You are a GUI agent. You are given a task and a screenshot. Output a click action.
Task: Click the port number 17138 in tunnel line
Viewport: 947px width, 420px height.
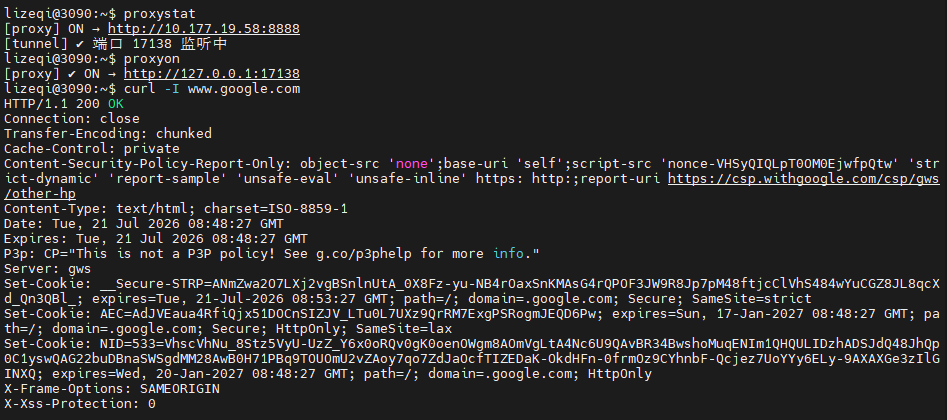(152, 44)
